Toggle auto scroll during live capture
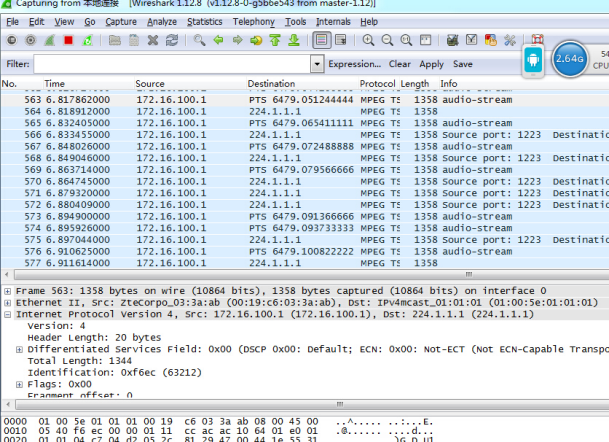This screenshot has height=442, width=609. 341,40
